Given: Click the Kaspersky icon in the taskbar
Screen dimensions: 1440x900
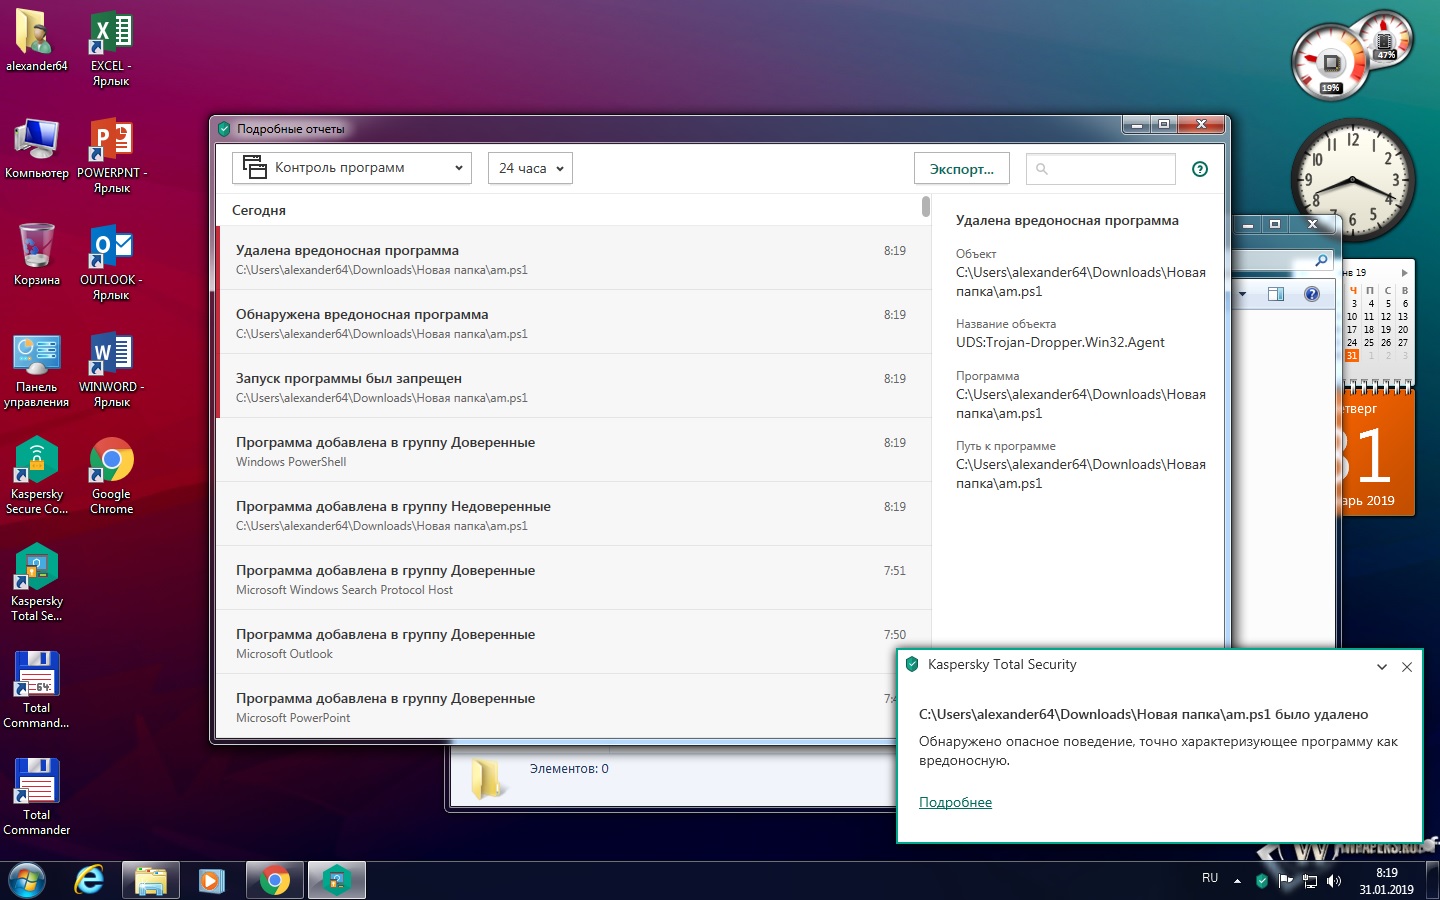Looking at the screenshot, I should 337,880.
